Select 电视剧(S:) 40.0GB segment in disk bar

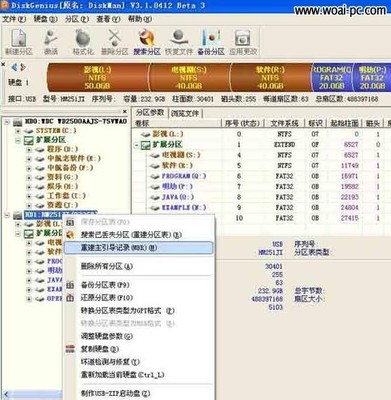click(x=189, y=77)
